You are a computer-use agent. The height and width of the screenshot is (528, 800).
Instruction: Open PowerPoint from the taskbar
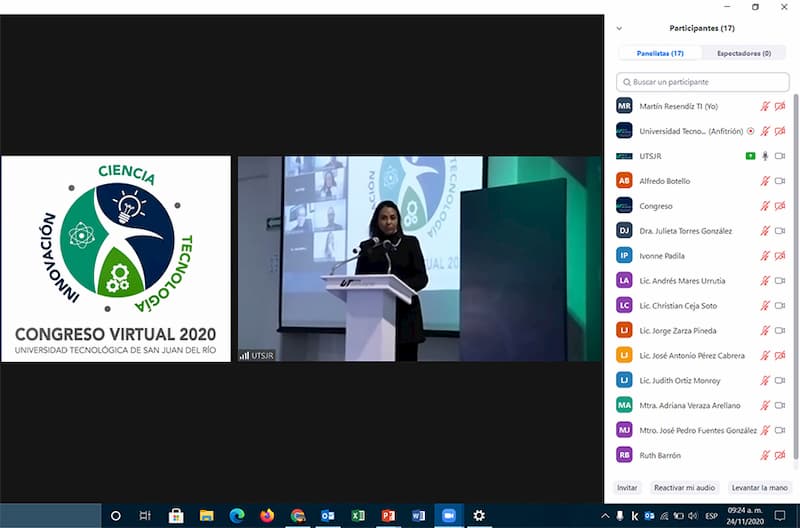pyautogui.click(x=388, y=516)
